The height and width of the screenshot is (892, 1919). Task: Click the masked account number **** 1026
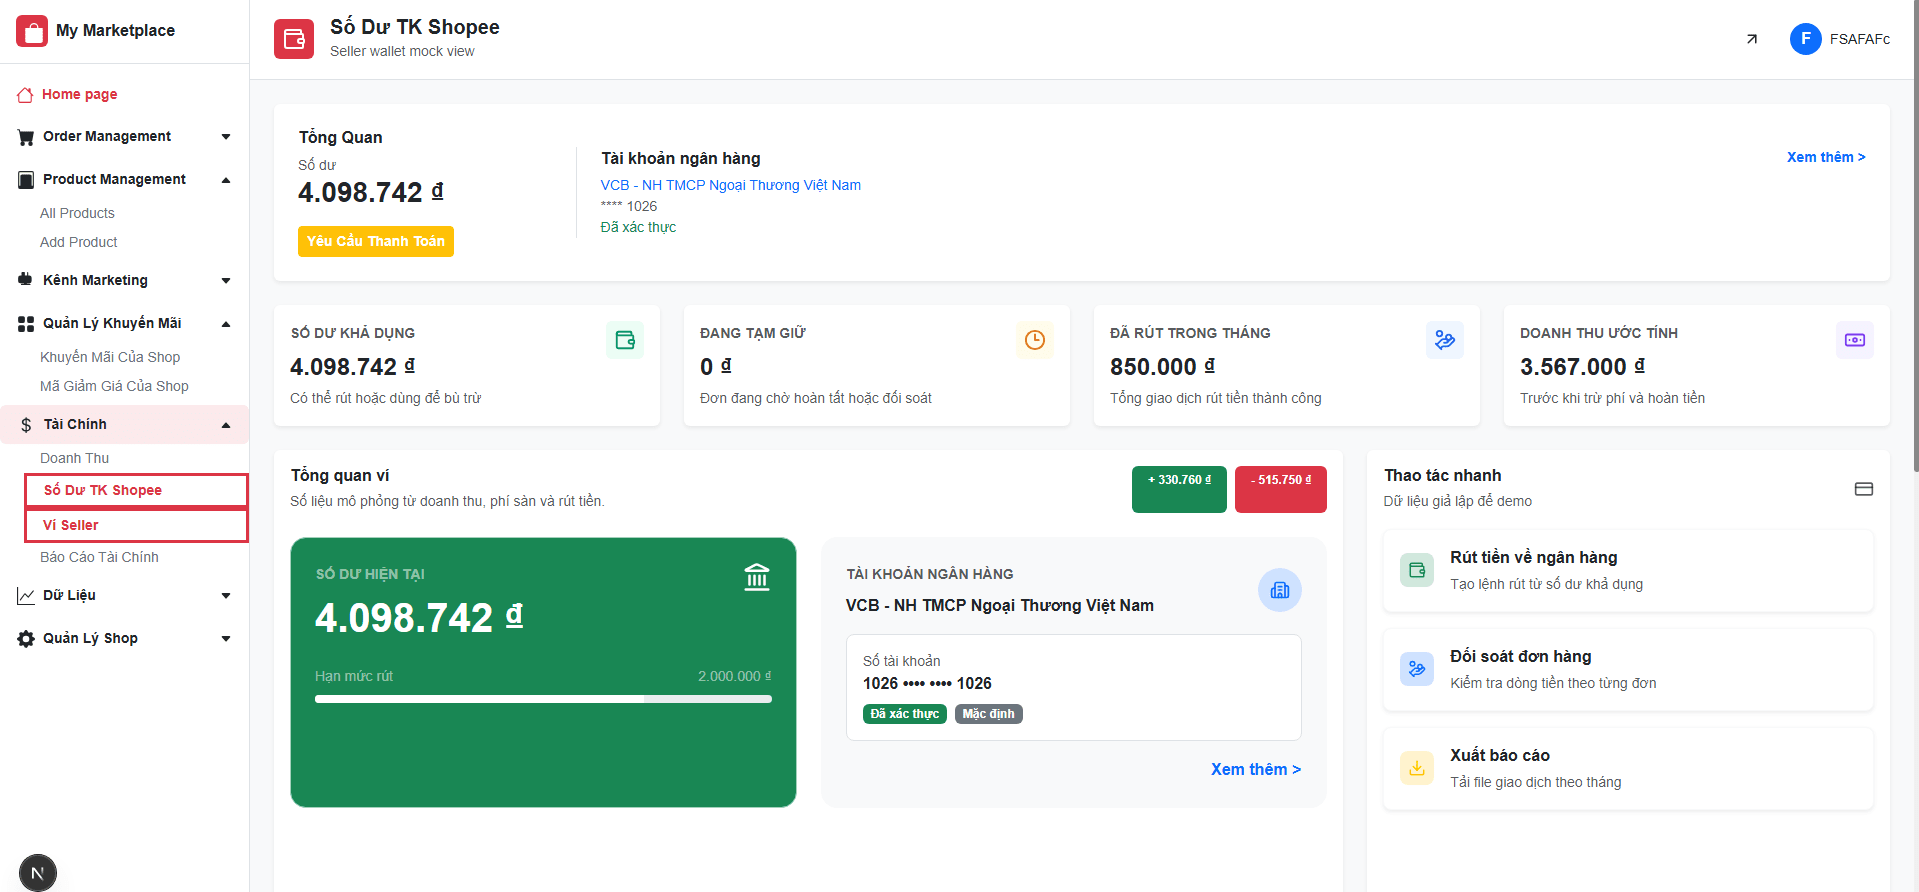(x=629, y=206)
